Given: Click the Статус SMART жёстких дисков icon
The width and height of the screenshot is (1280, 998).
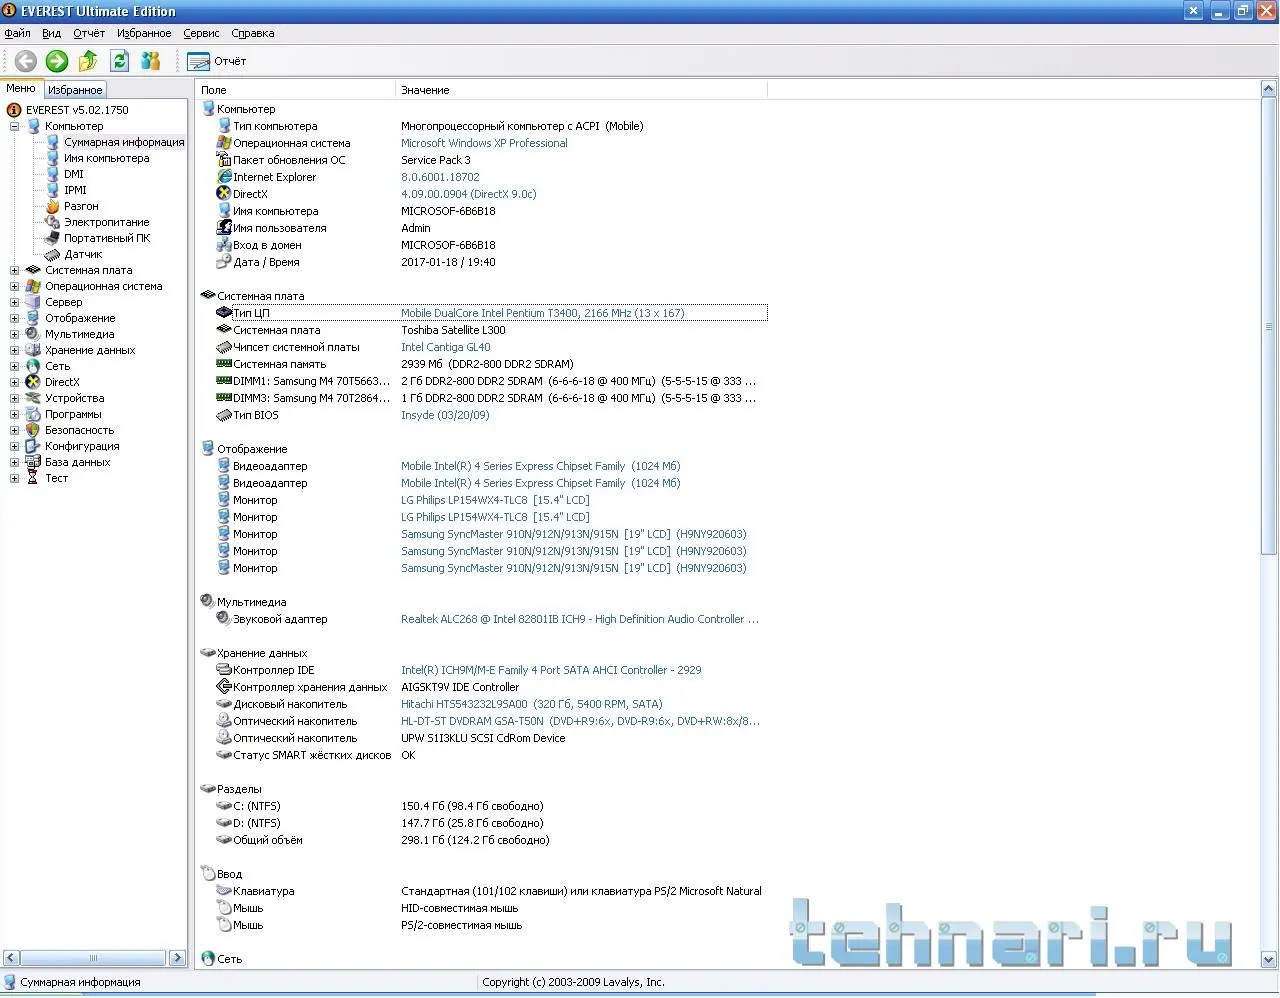Looking at the screenshot, I should tap(224, 755).
